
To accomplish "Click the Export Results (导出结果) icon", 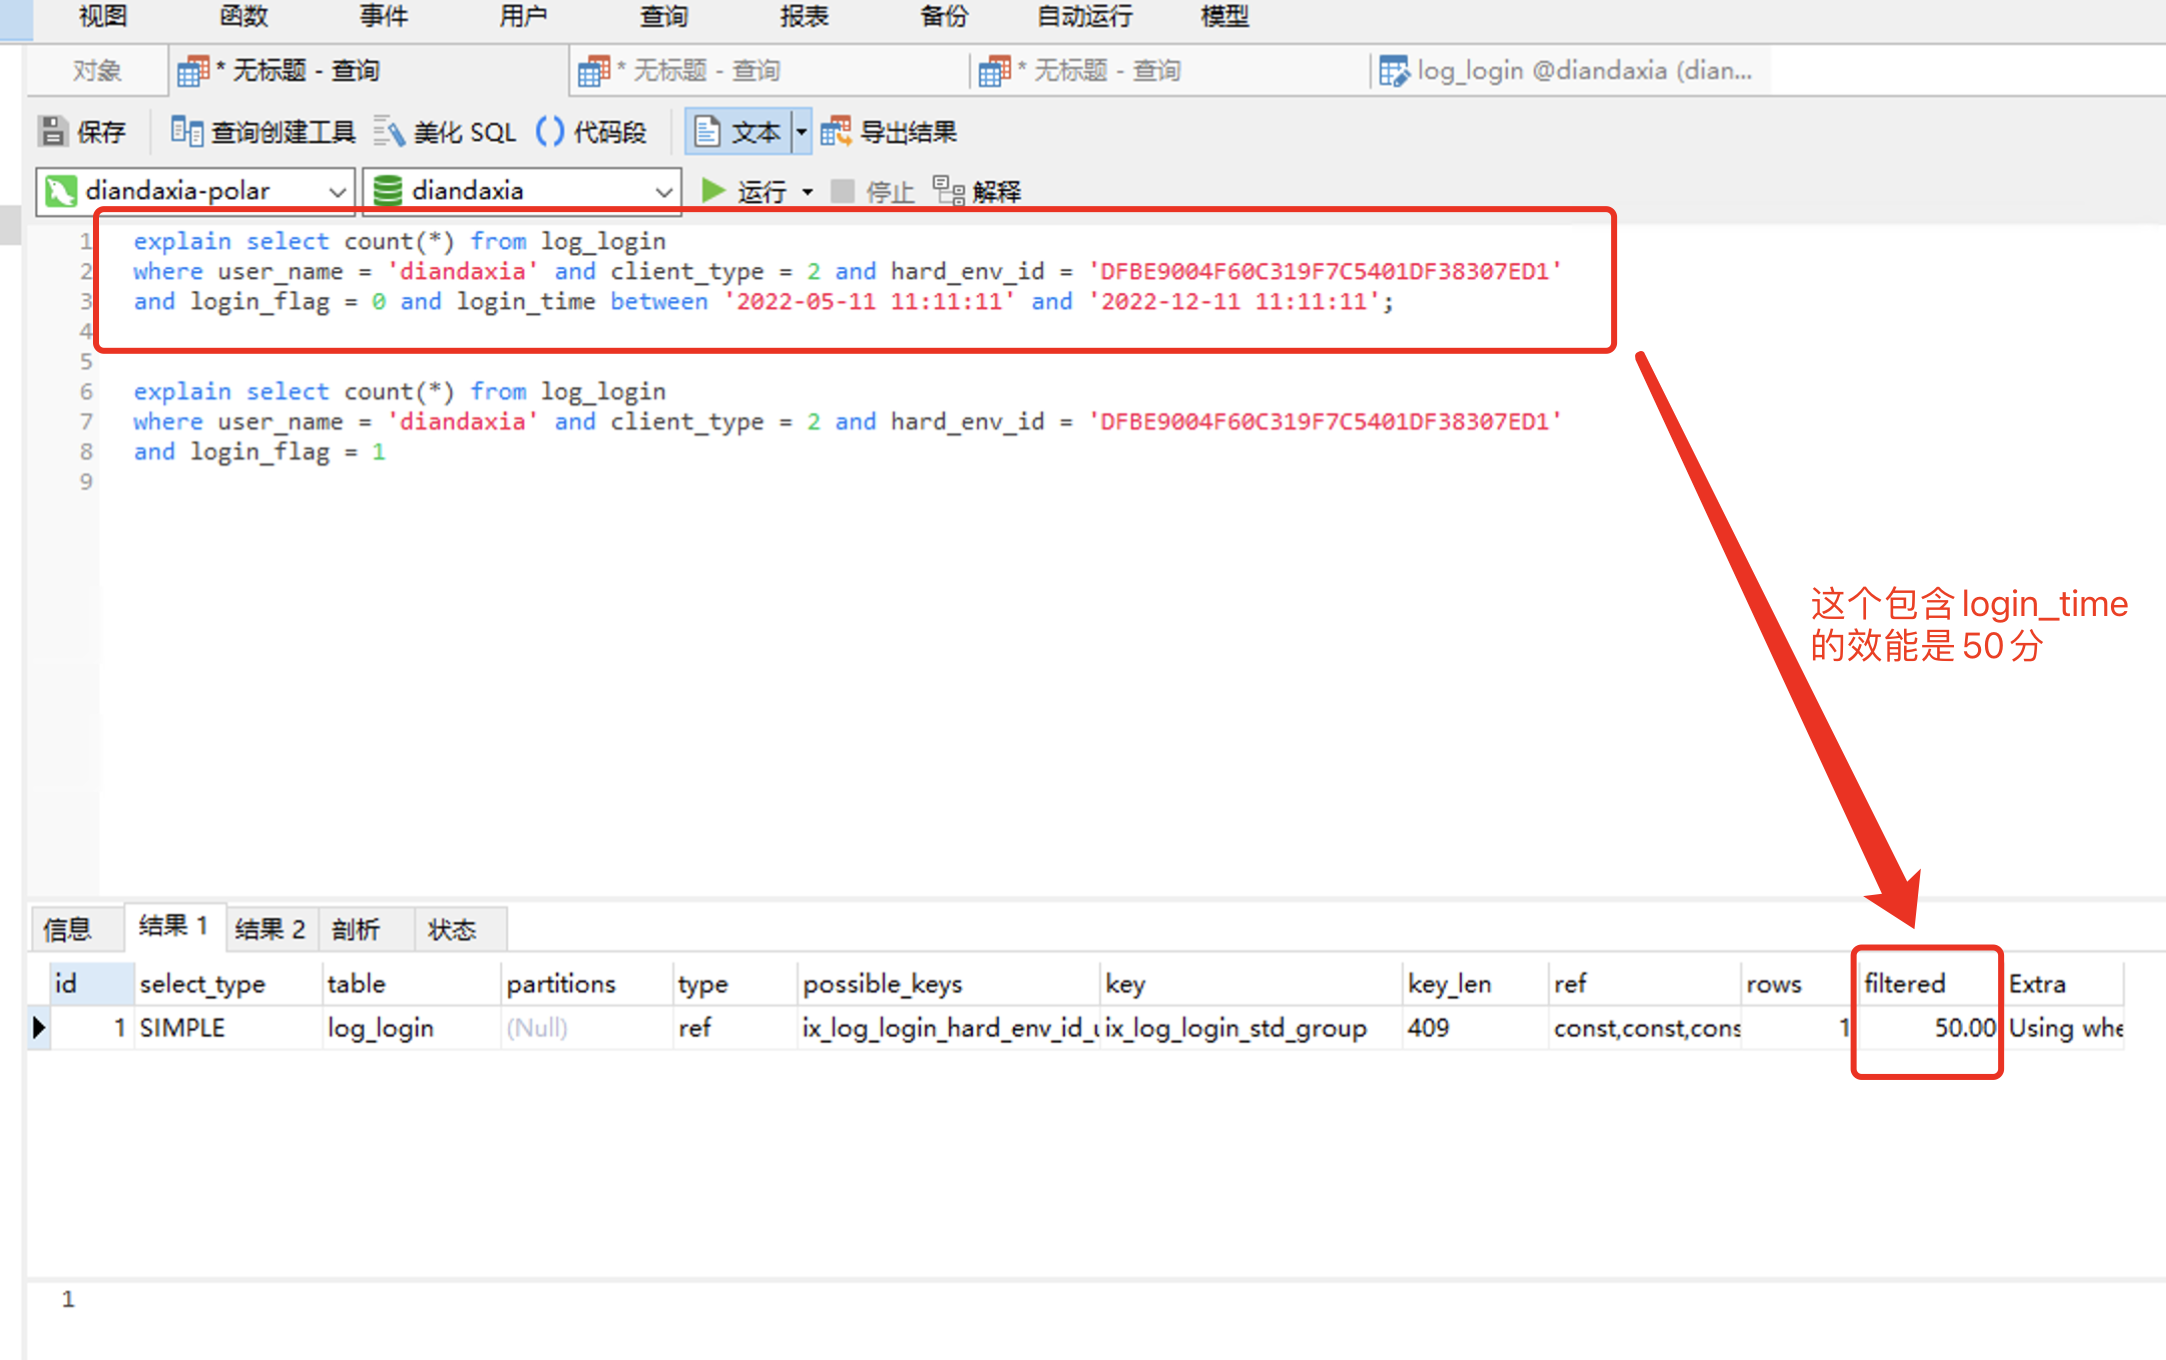I will pos(835,131).
